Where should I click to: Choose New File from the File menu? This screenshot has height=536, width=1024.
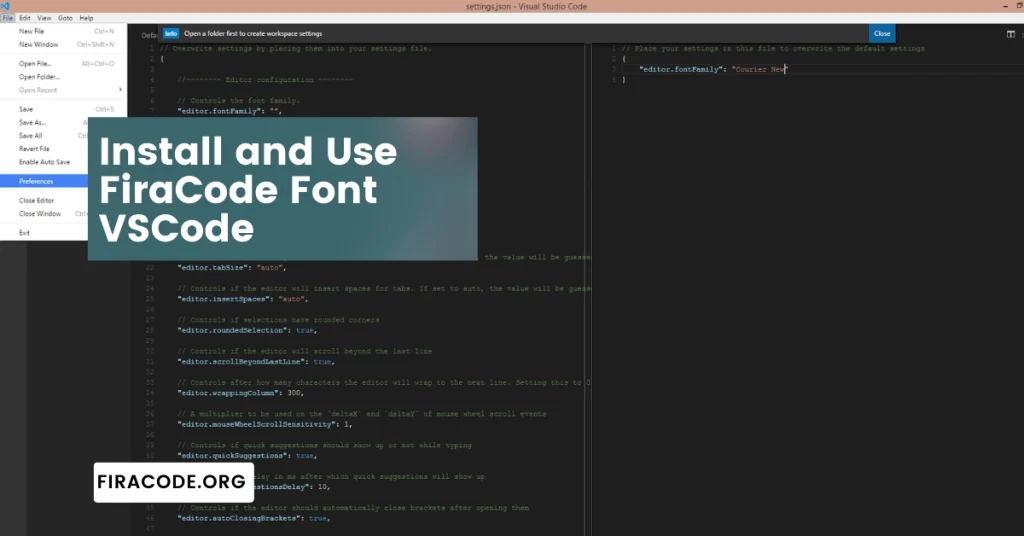[64, 31]
